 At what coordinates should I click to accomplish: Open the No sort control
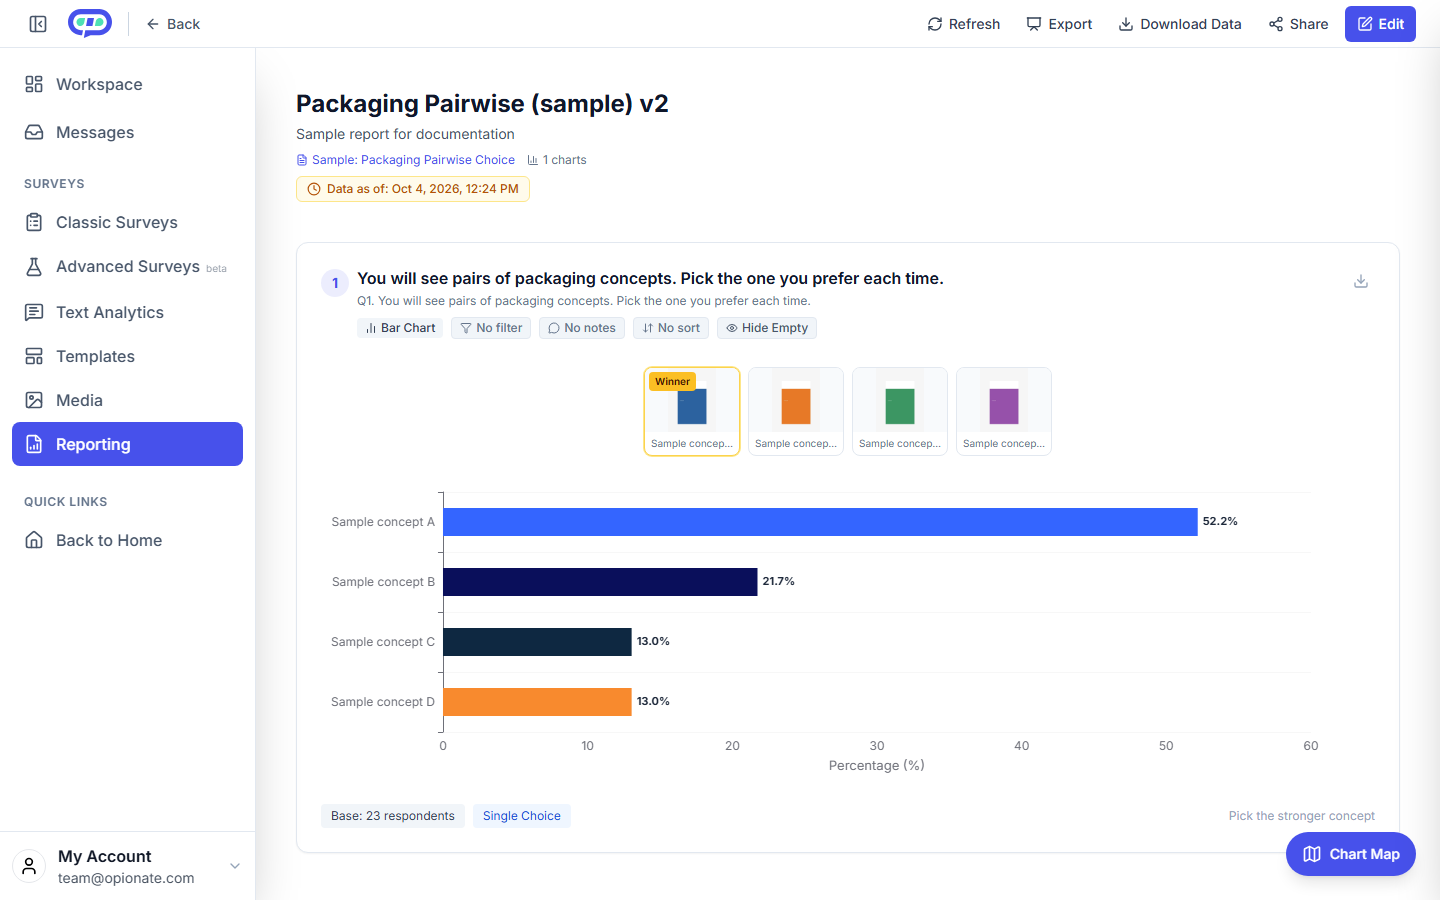point(671,328)
